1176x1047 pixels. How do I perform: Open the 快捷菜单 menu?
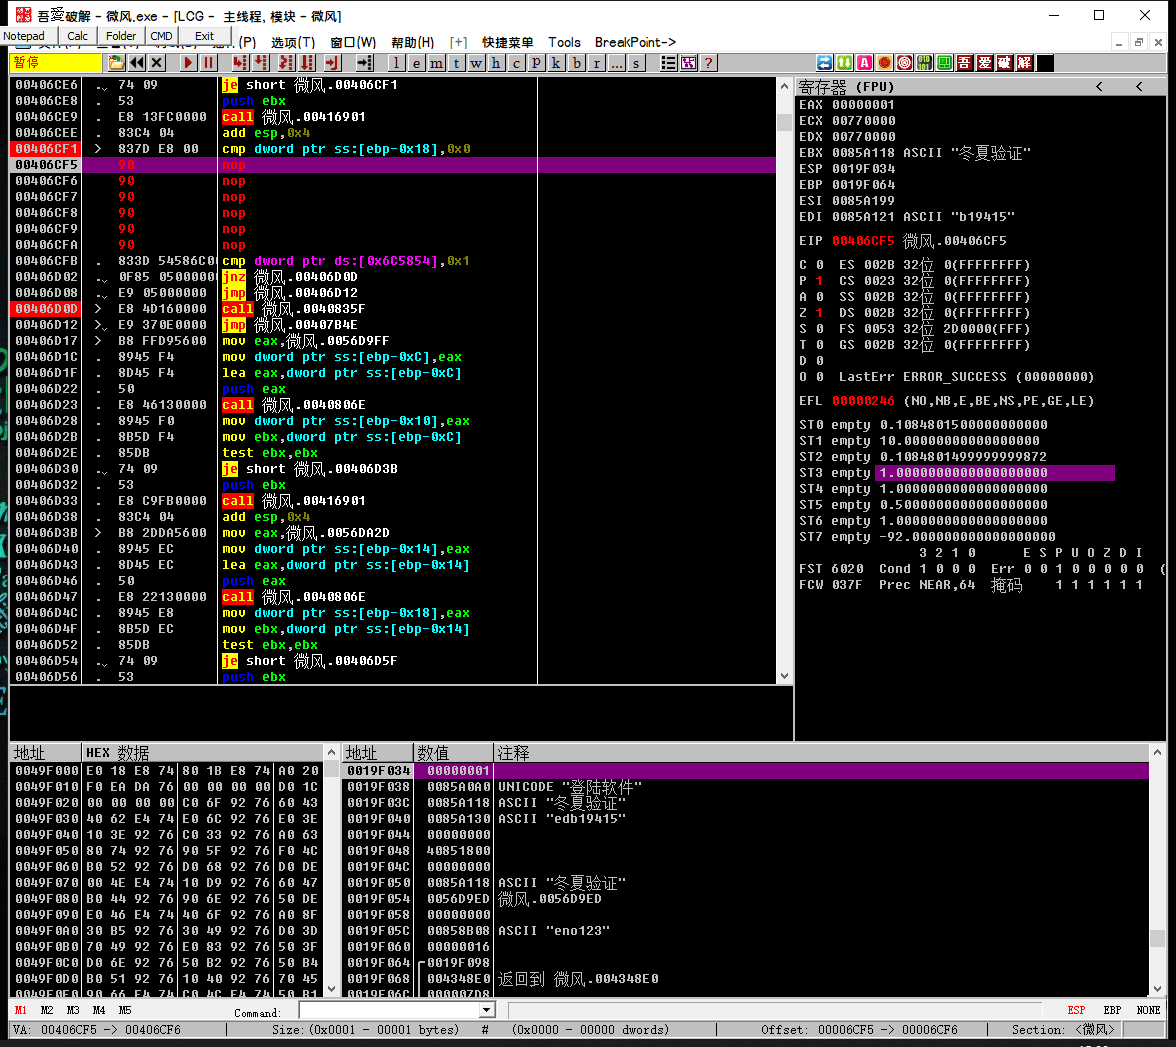pos(508,43)
